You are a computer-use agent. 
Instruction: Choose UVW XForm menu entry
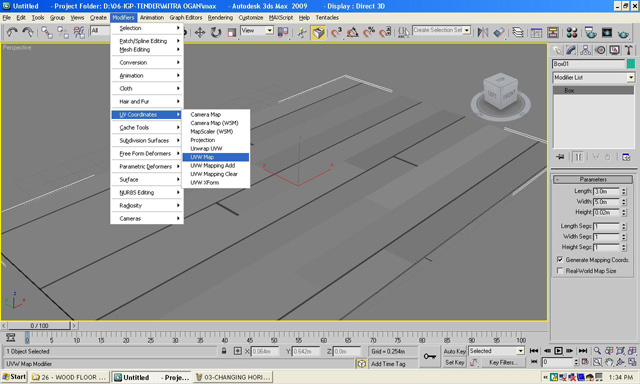click(x=216, y=182)
